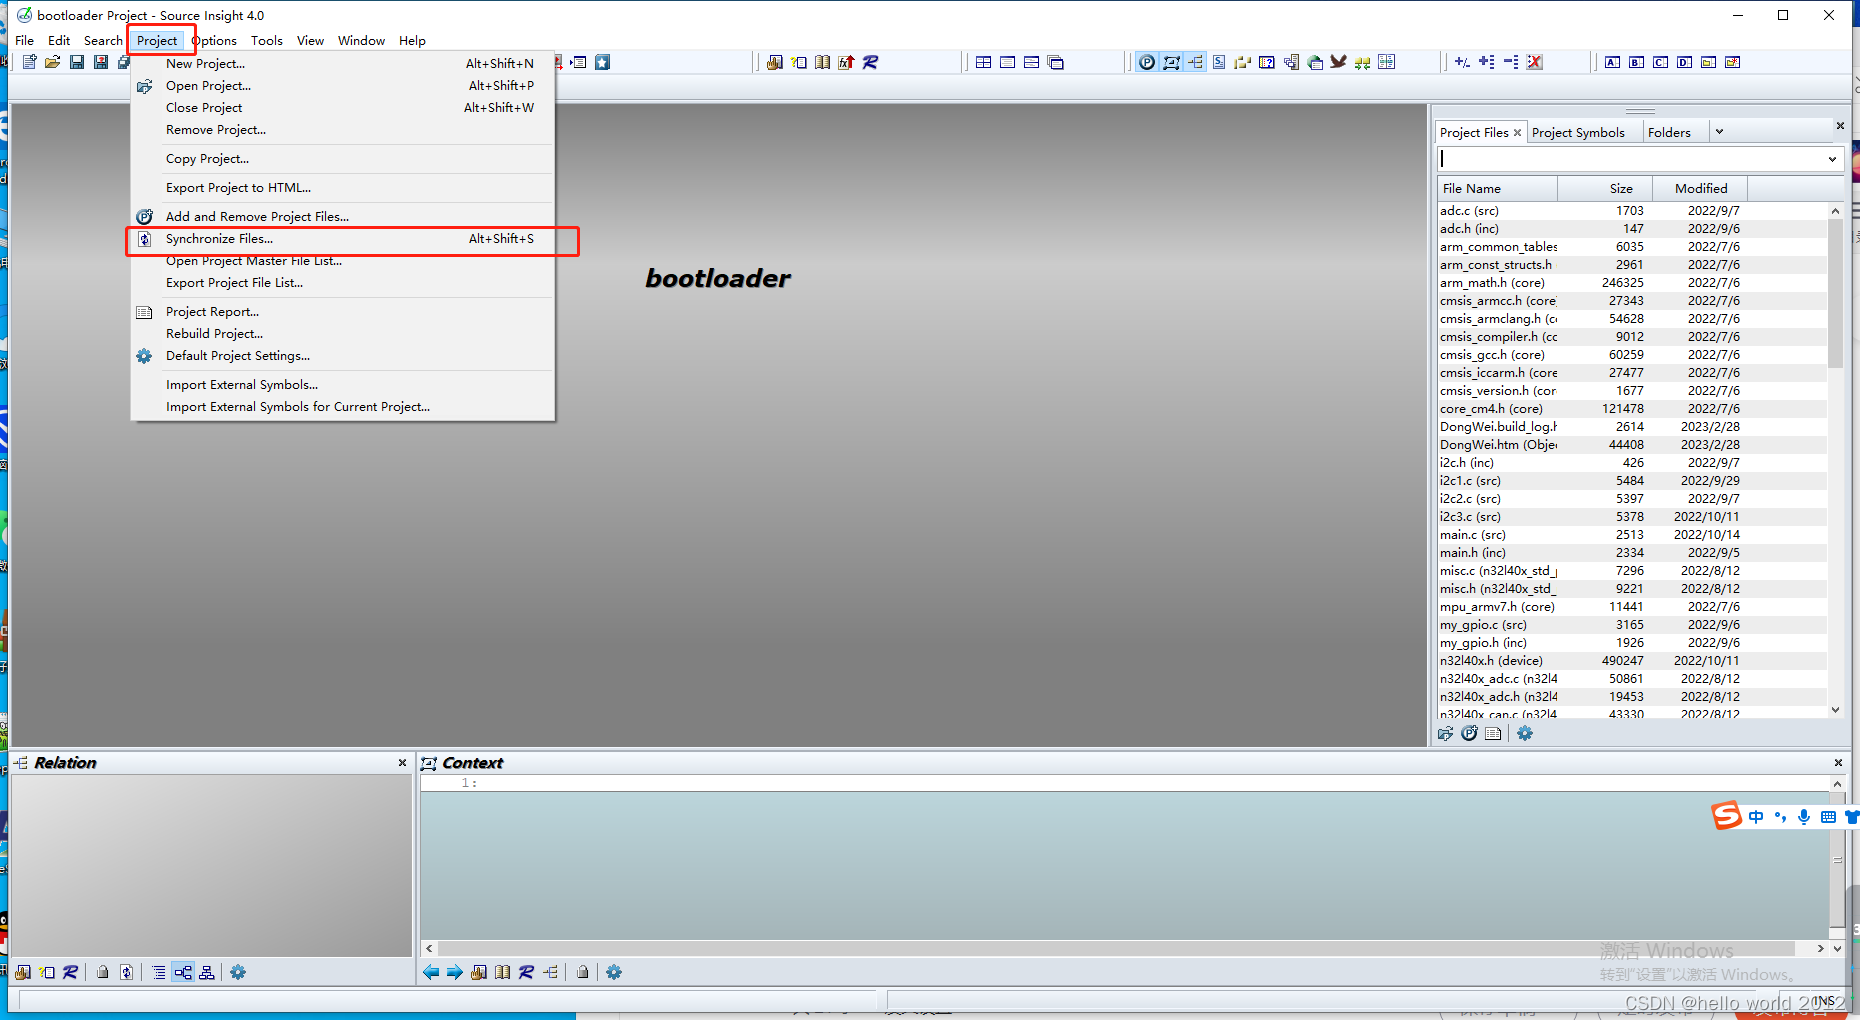Select main.c (src) in the file list

(1632, 535)
